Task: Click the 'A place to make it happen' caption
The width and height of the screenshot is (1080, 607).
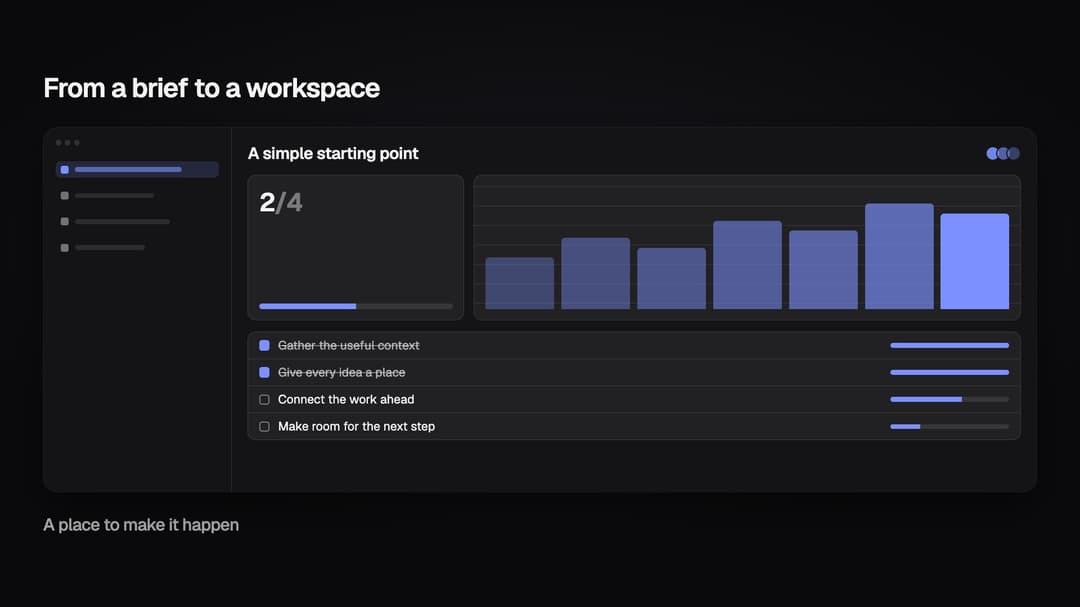Action: click(x=141, y=525)
